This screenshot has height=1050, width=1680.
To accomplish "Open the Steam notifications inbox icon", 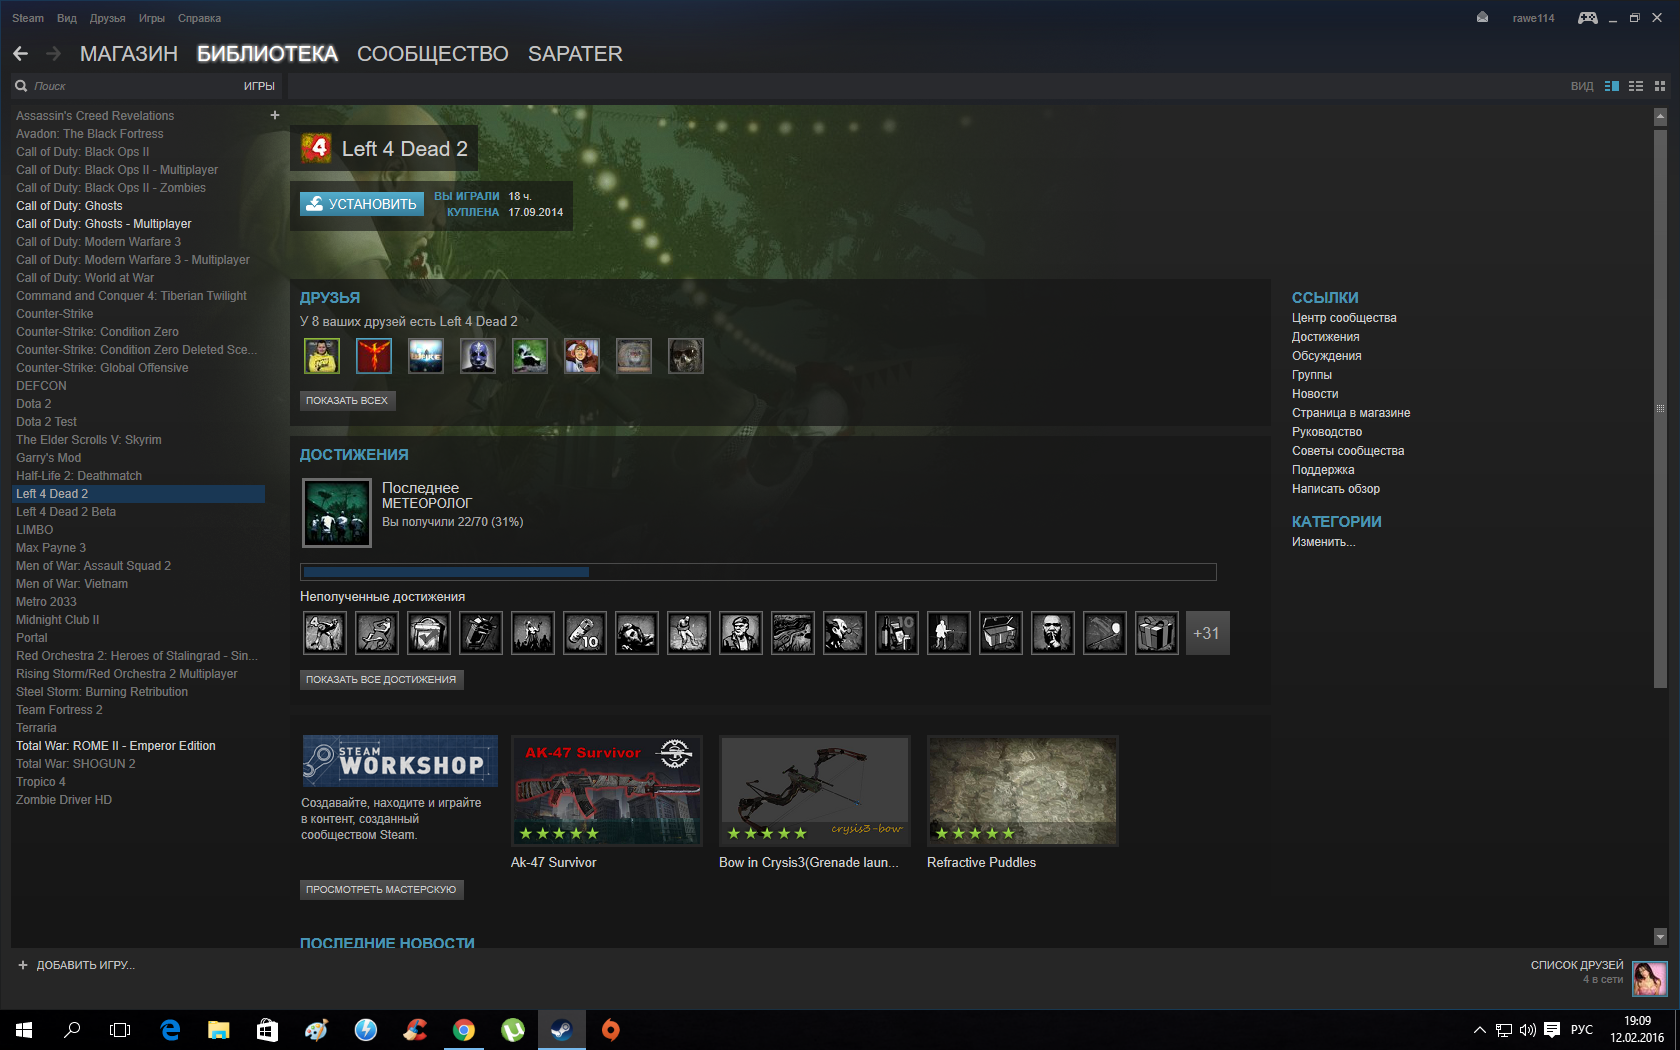I will click(1482, 17).
